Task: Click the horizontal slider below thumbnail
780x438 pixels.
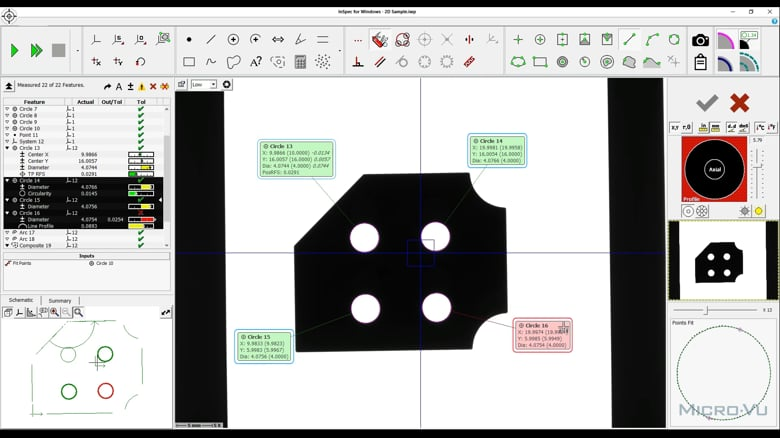Action: coord(715,310)
